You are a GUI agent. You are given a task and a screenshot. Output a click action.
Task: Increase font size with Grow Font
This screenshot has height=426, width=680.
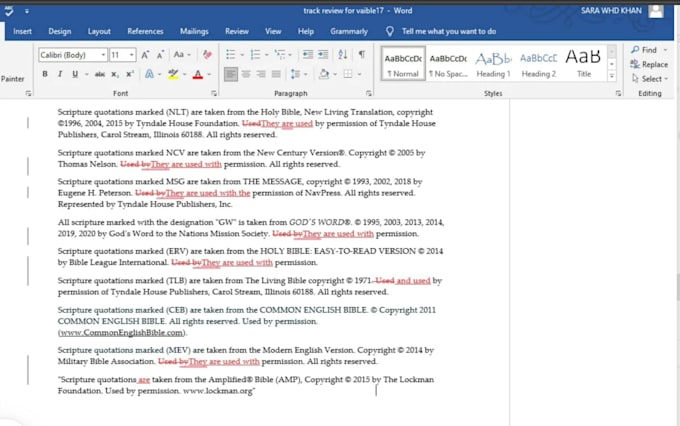[145, 55]
